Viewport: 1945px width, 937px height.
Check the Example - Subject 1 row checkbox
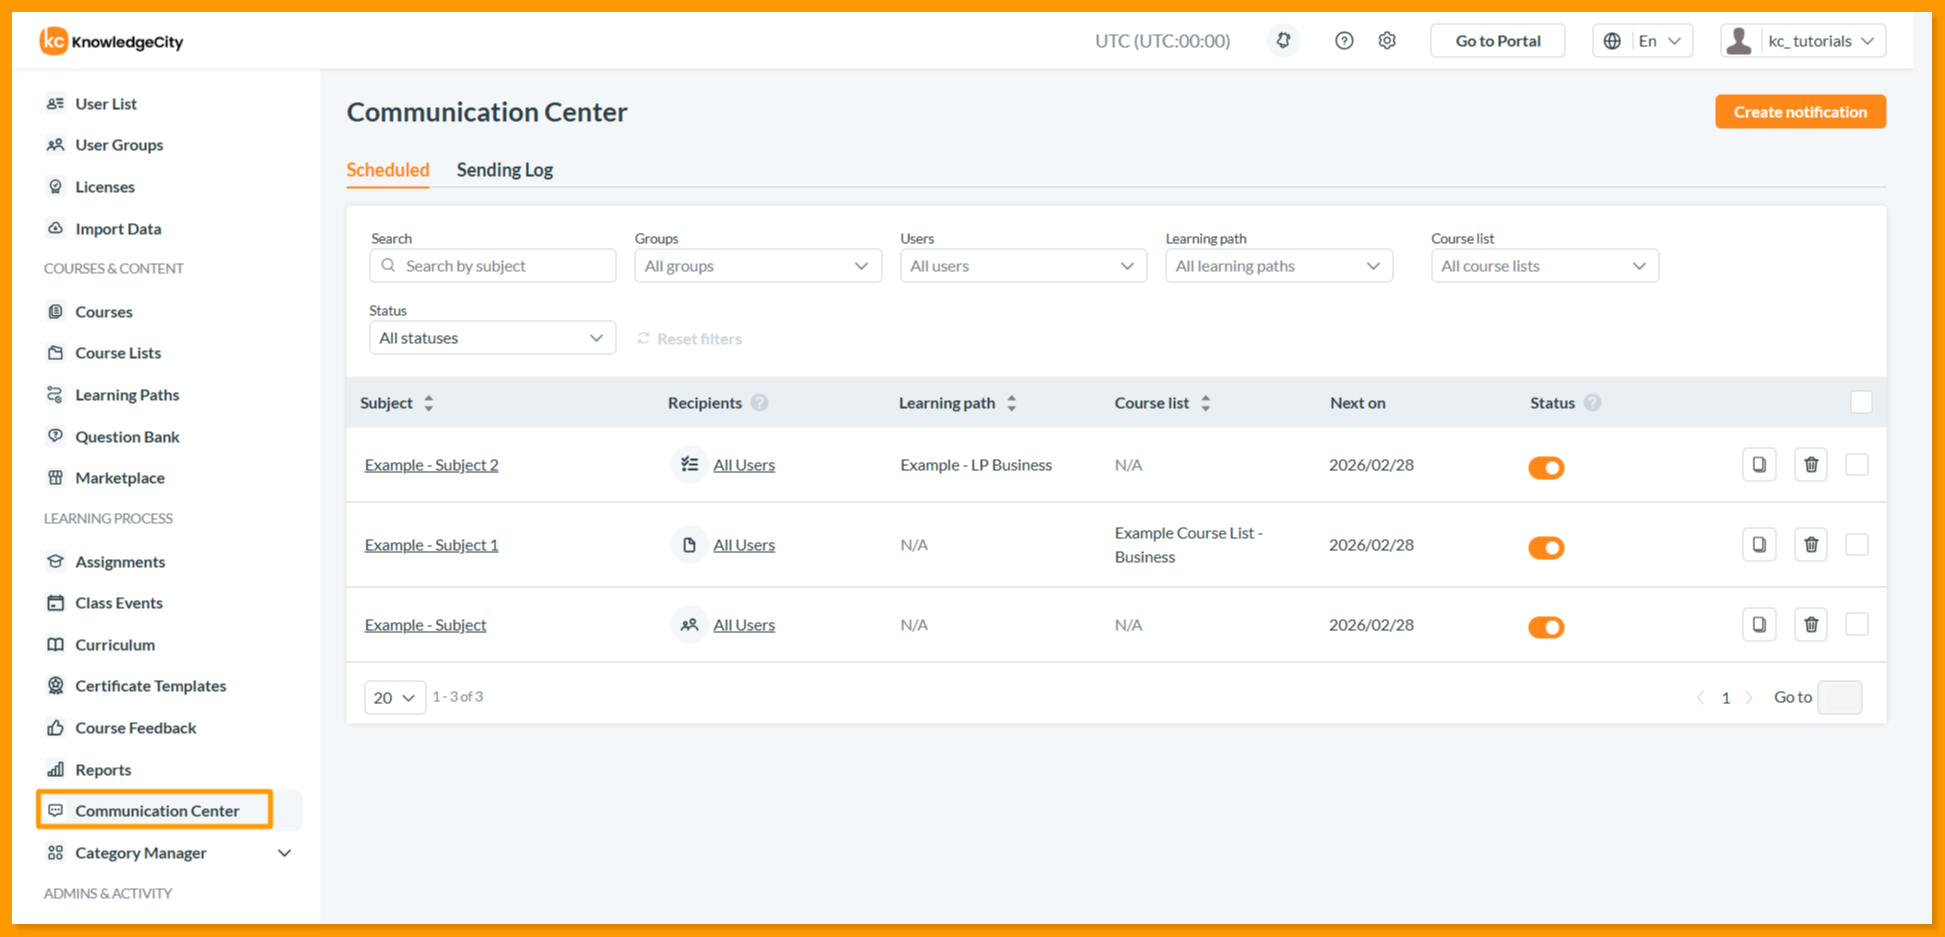point(1857,545)
